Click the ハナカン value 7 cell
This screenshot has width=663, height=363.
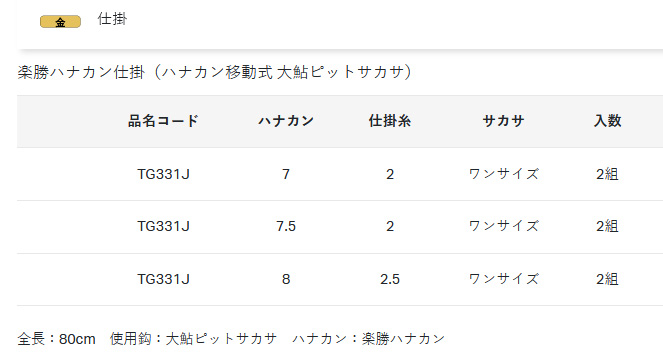click(286, 174)
